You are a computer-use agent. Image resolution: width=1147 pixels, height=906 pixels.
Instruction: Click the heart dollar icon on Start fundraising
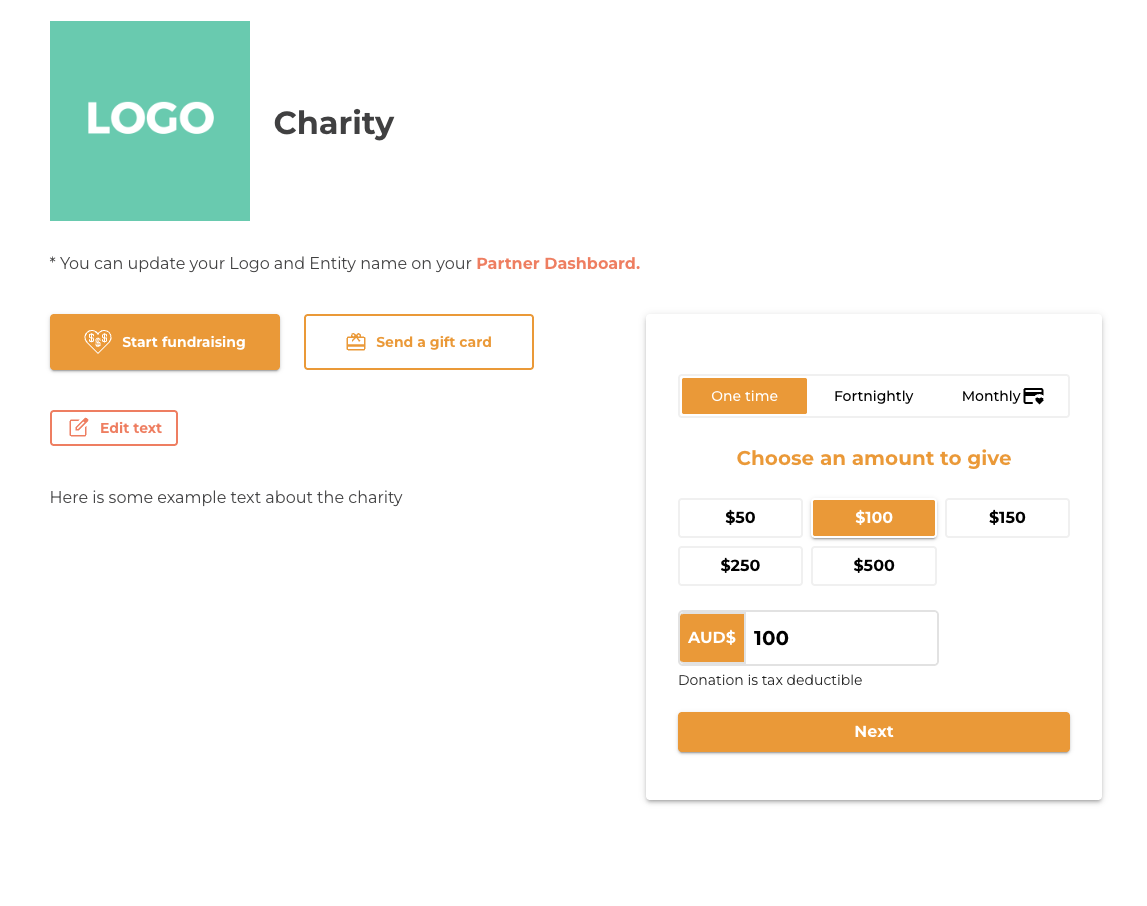coord(97,341)
